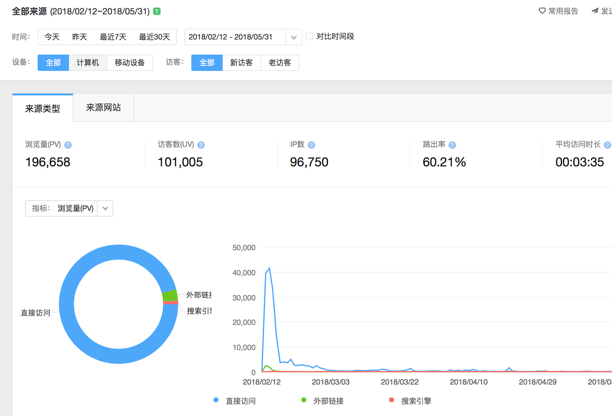Choose the 今天 time range
612x416 pixels.
[x=52, y=37]
